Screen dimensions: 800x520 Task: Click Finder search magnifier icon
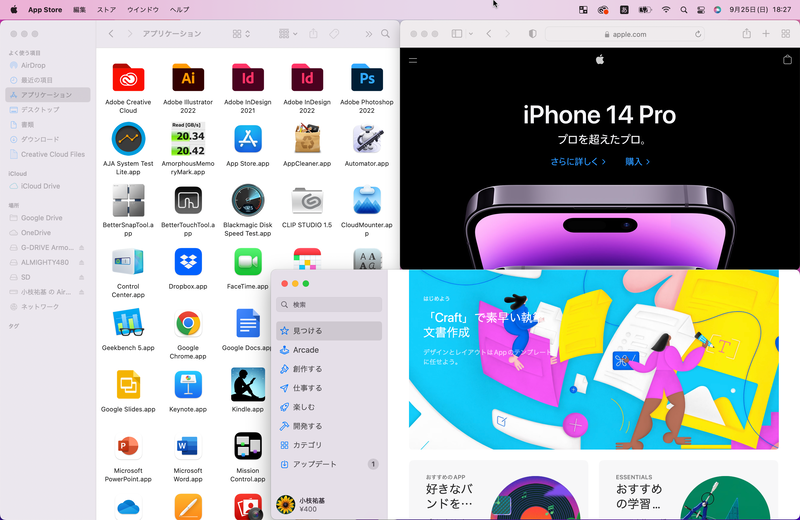[x=385, y=34]
